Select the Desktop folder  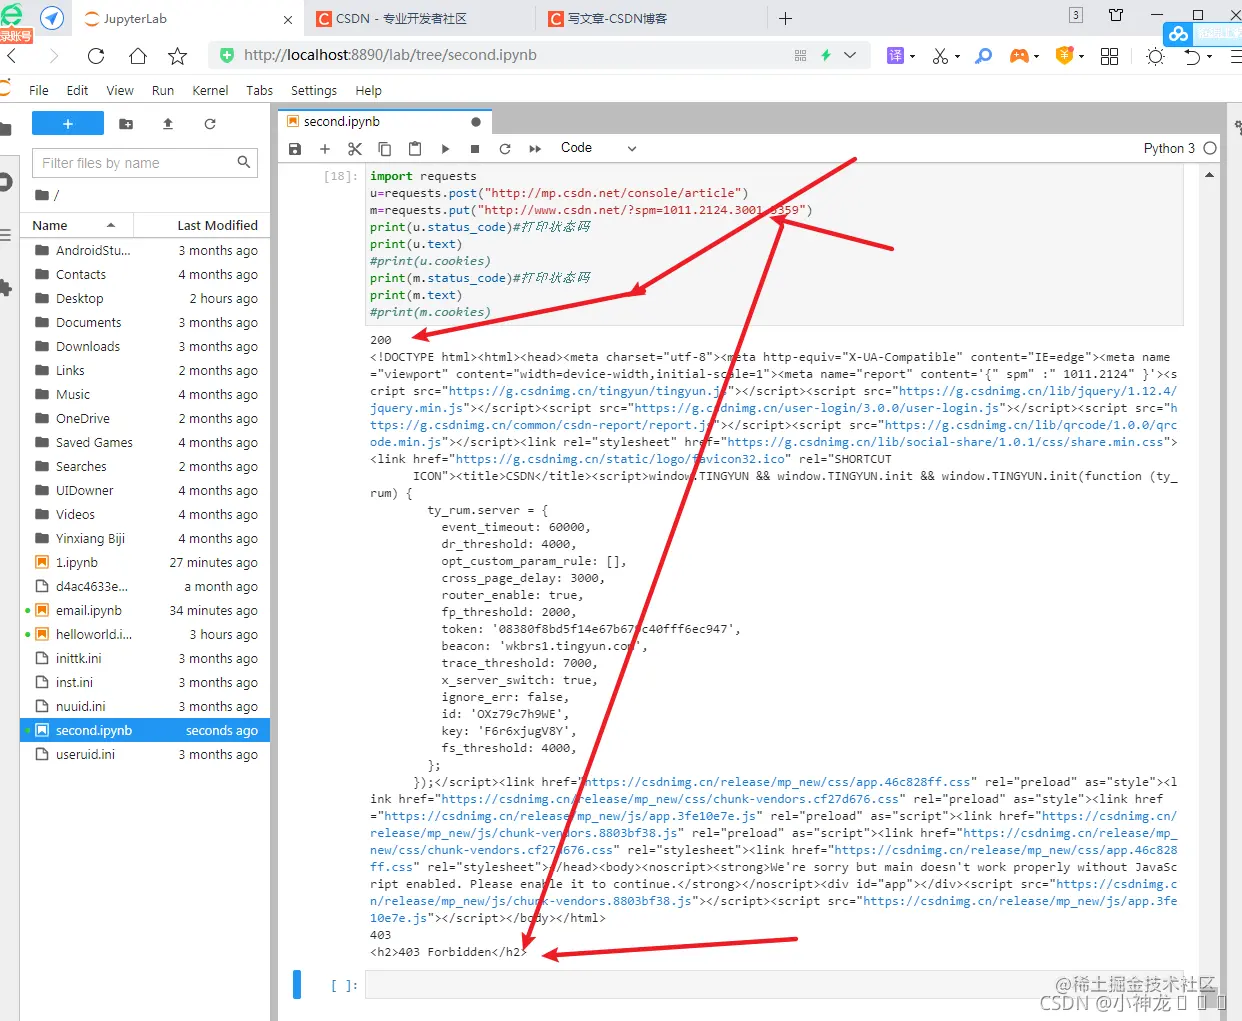click(145, 299)
